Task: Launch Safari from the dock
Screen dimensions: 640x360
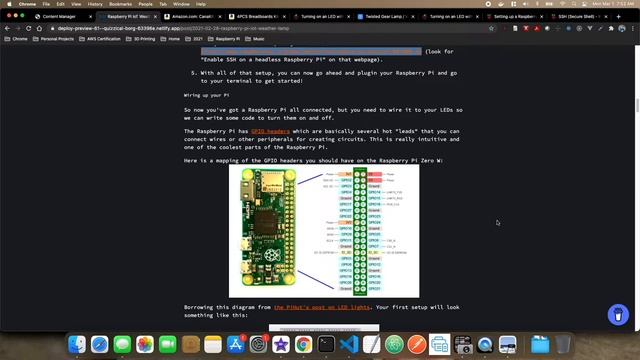Action: [x=100, y=344]
